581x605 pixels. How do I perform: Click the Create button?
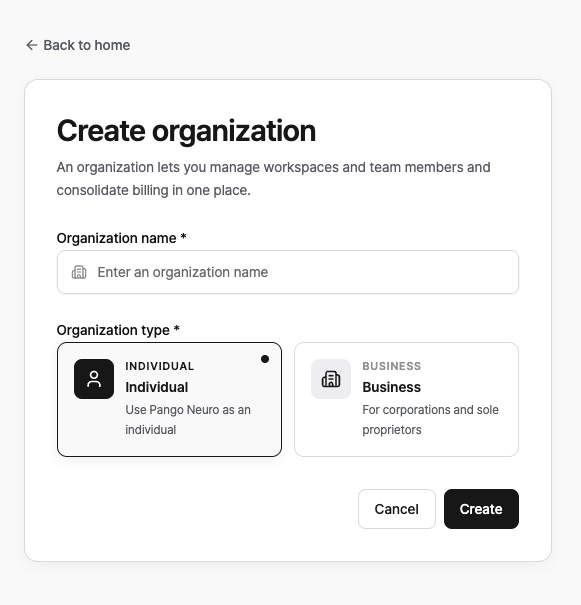[481, 509]
